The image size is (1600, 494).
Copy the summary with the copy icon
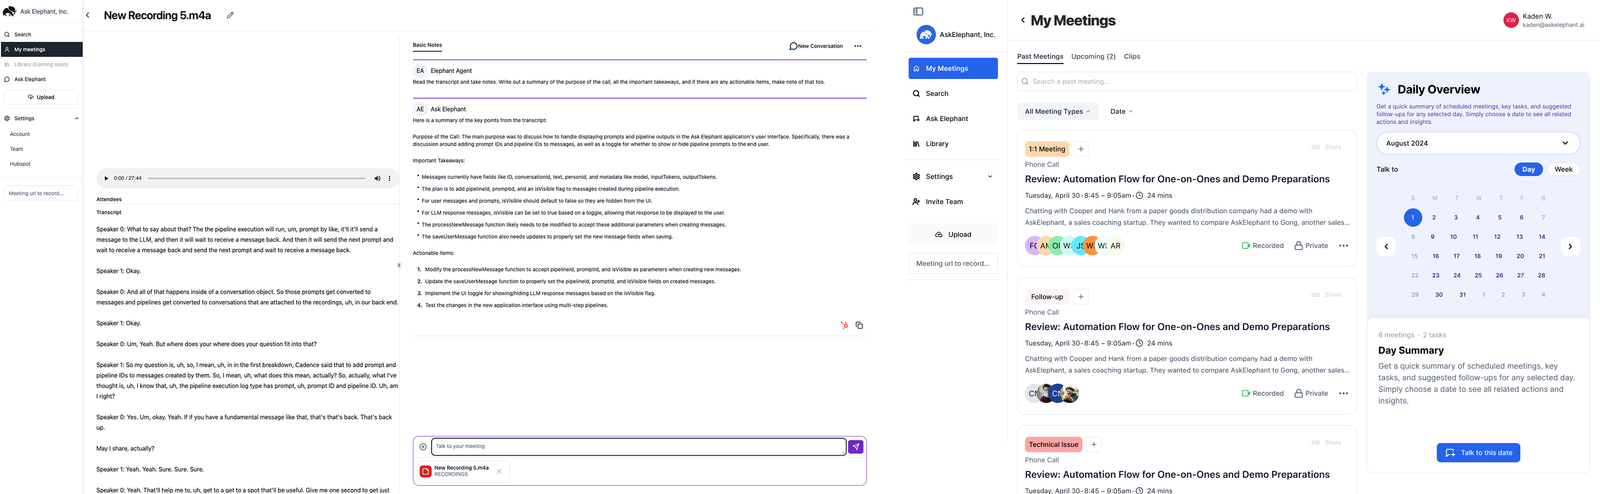[x=859, y=325]
